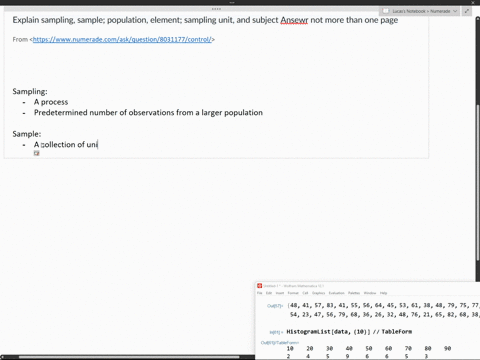Screen dimensions: 480x360
Task: Click the note container drag handle dots
Action: tap(216, 9)
